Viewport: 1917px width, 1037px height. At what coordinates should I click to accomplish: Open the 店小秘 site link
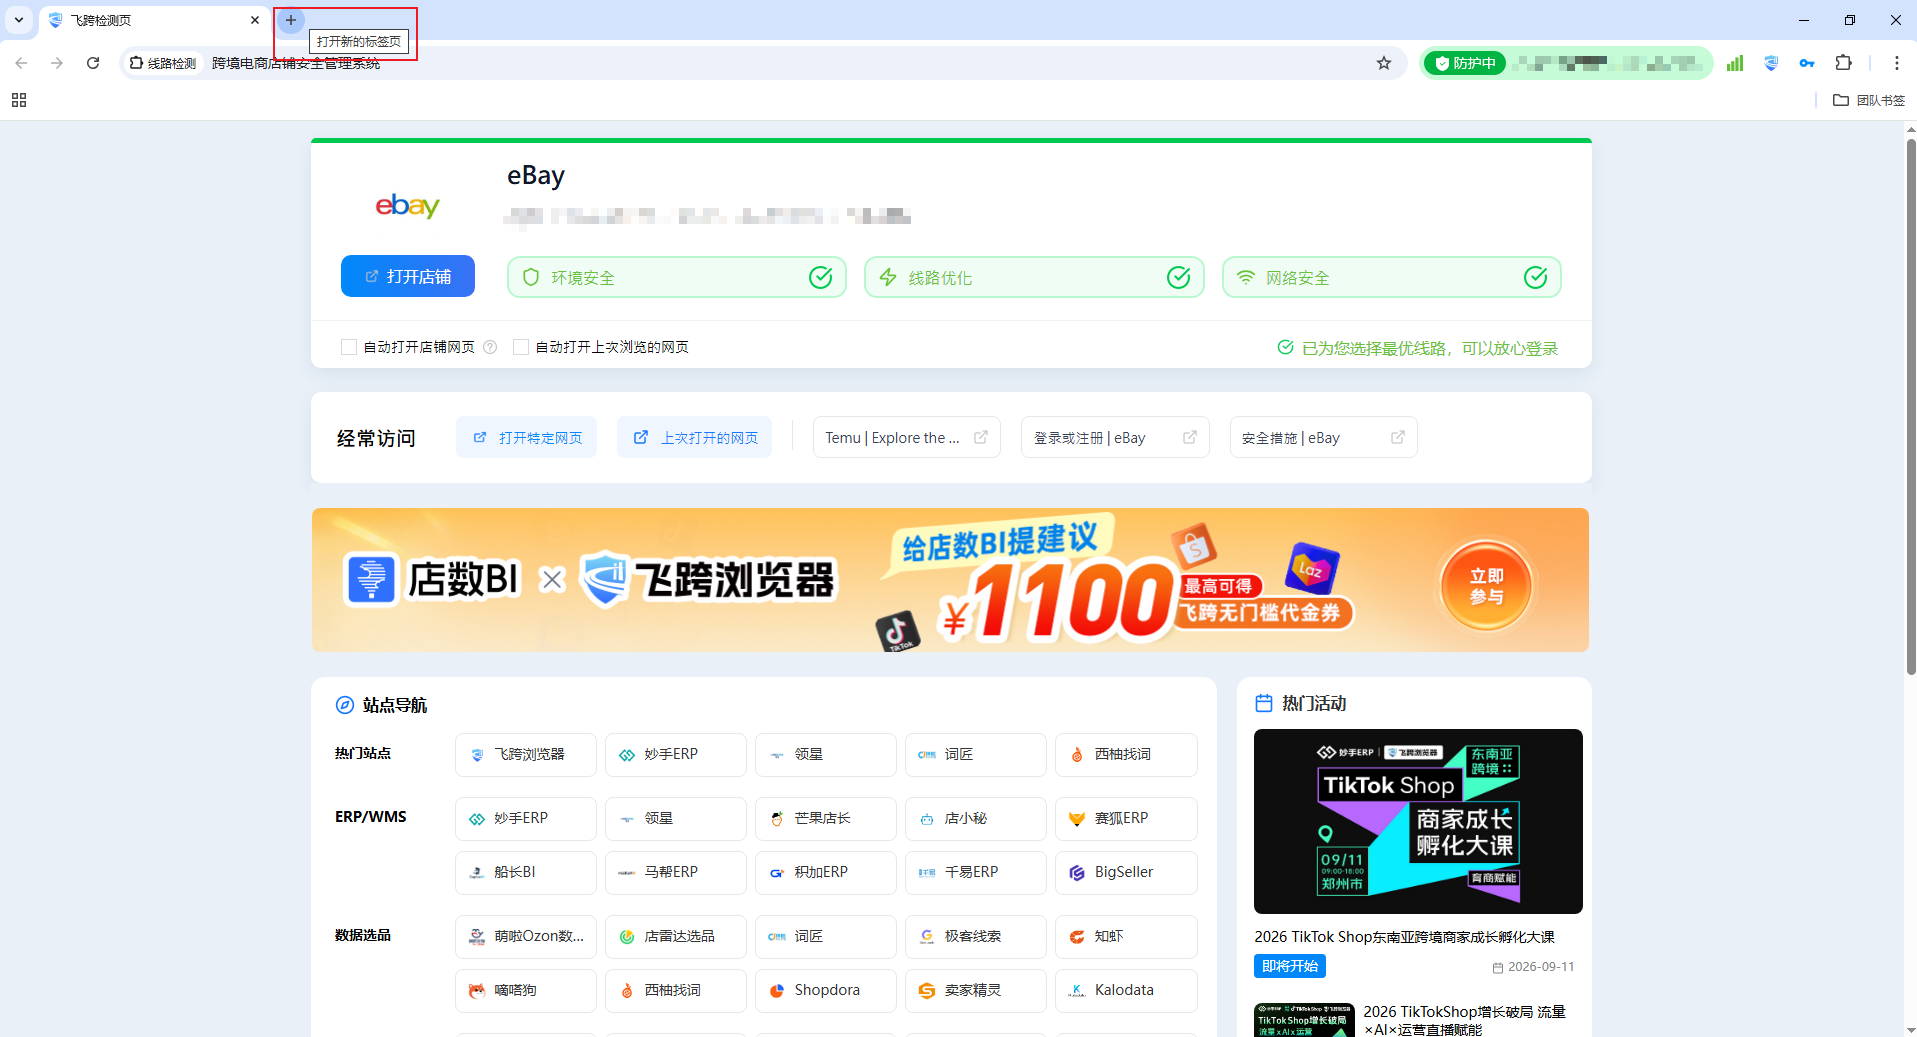(976, 819)
